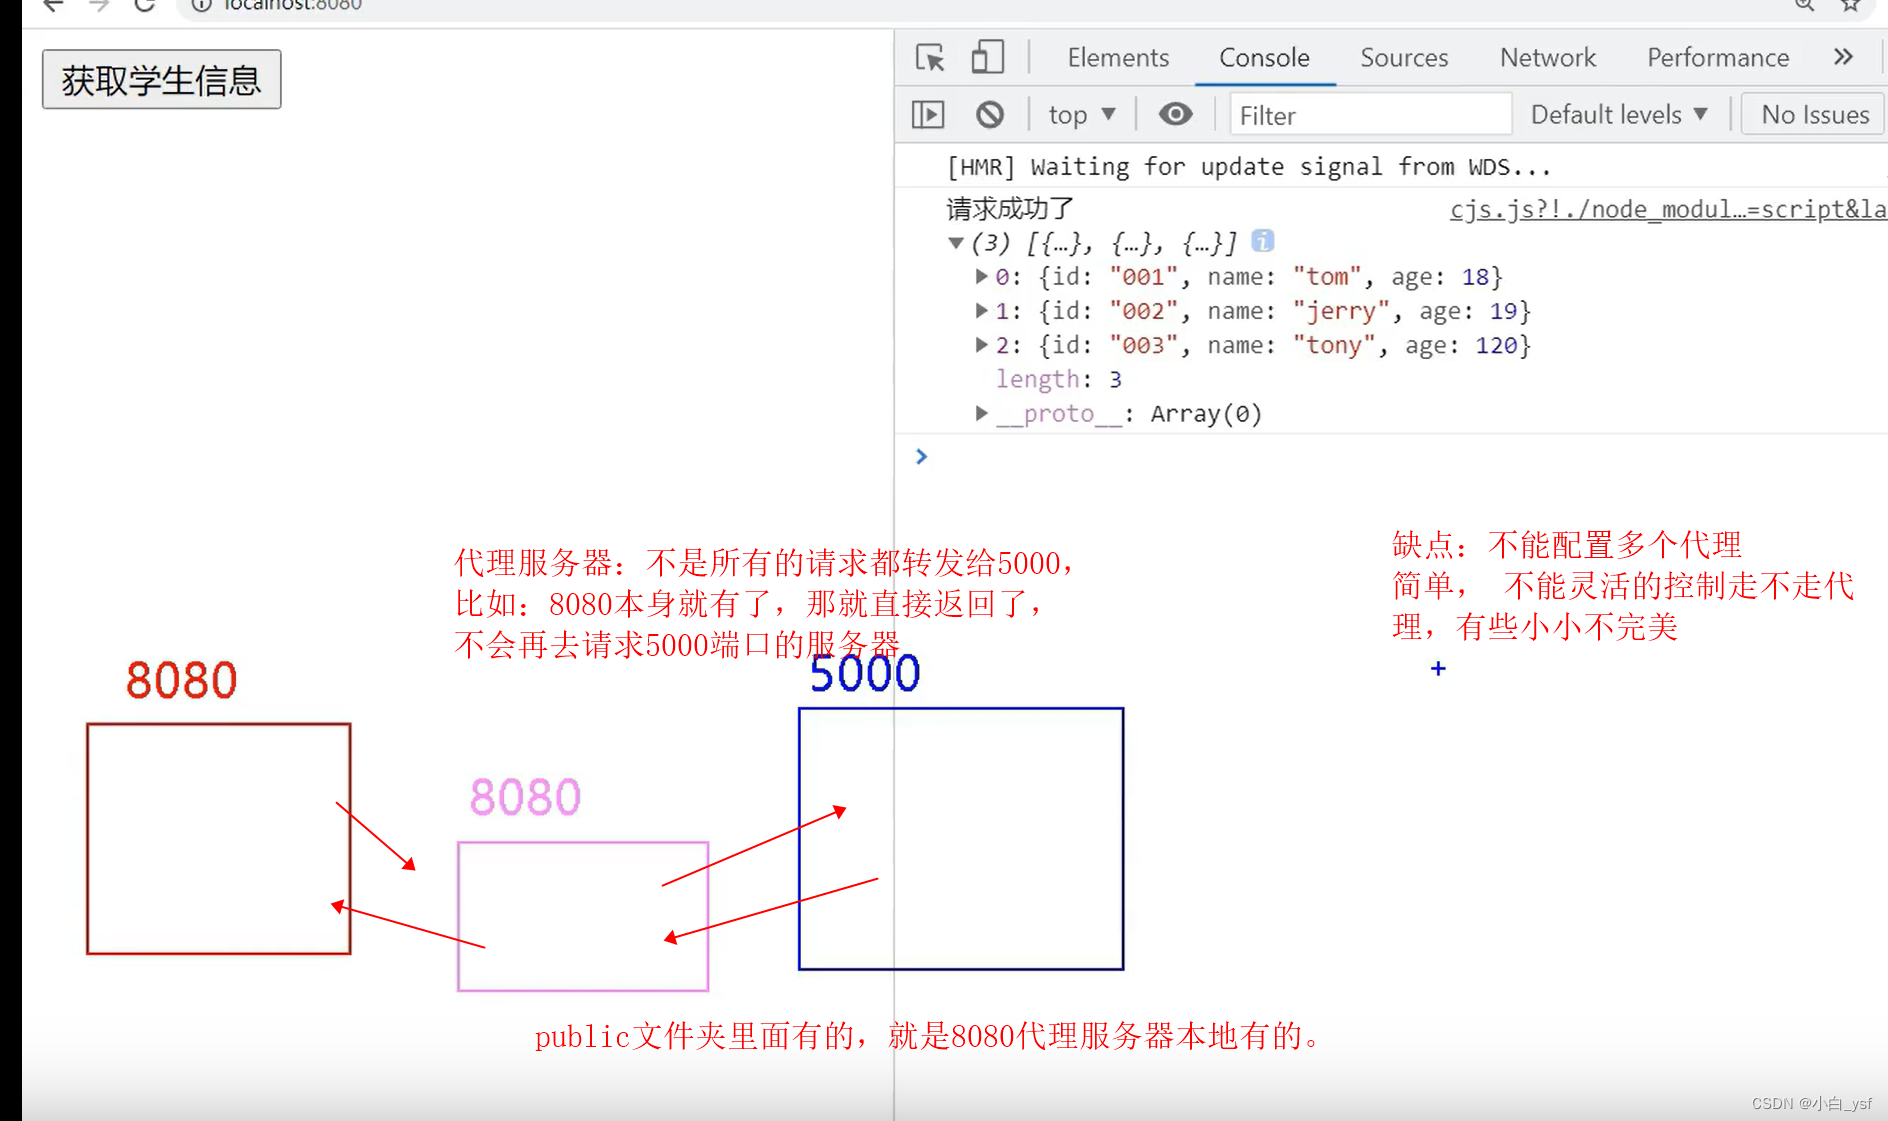Click the zoom magnifier icon in address bar
The image size is (1888, 1121).
1804,5
